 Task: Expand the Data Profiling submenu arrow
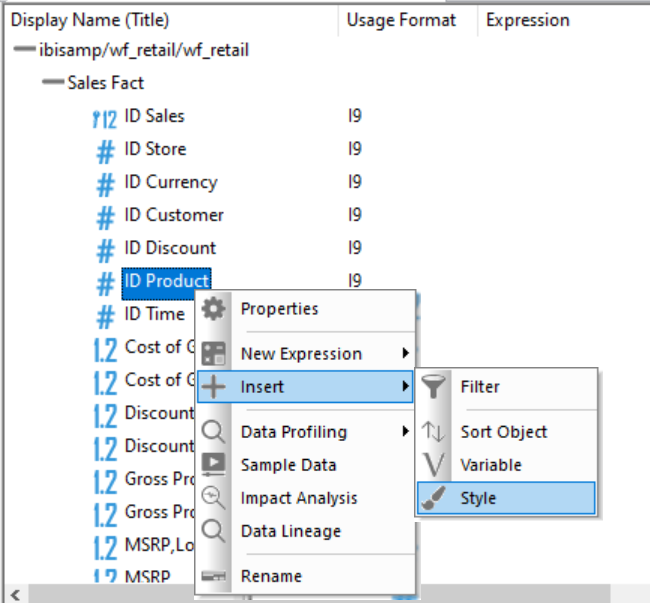pos(405,432)
